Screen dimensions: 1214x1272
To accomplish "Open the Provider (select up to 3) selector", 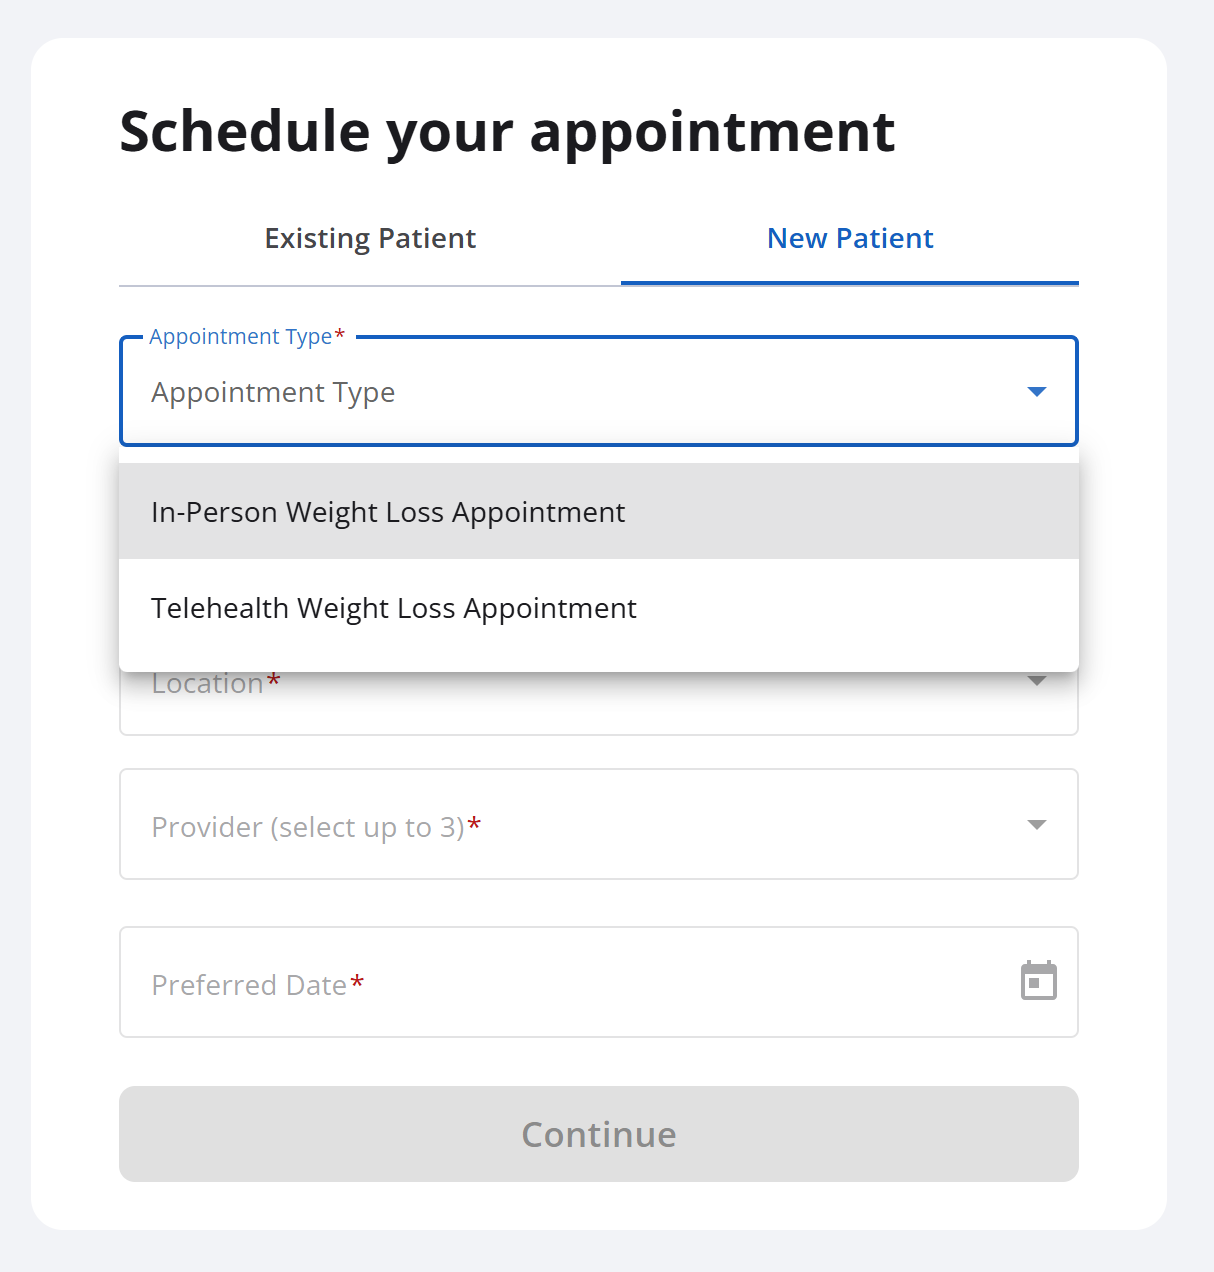I will click(599, 824).
